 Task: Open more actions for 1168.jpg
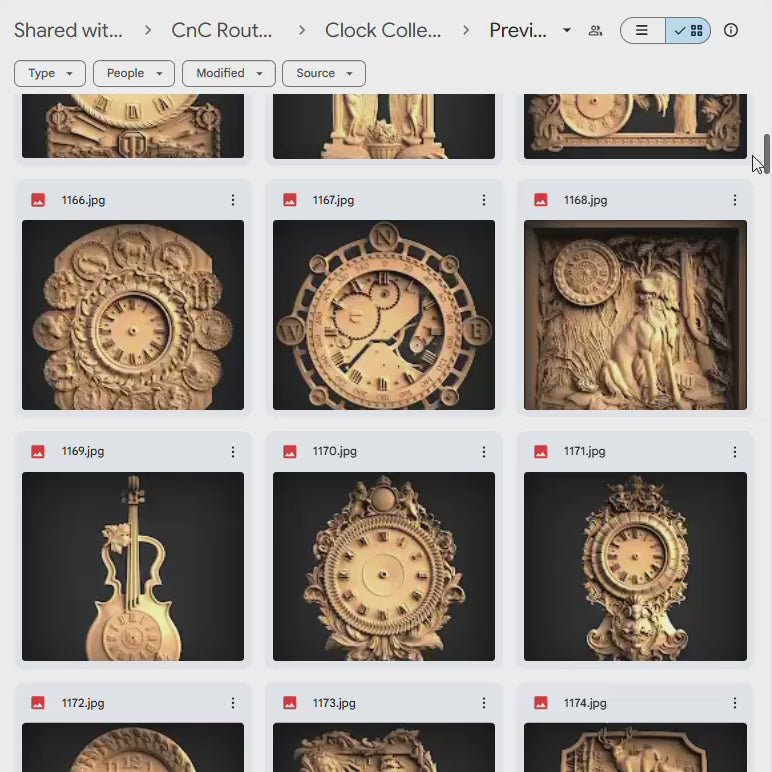[x=735, y=200]
